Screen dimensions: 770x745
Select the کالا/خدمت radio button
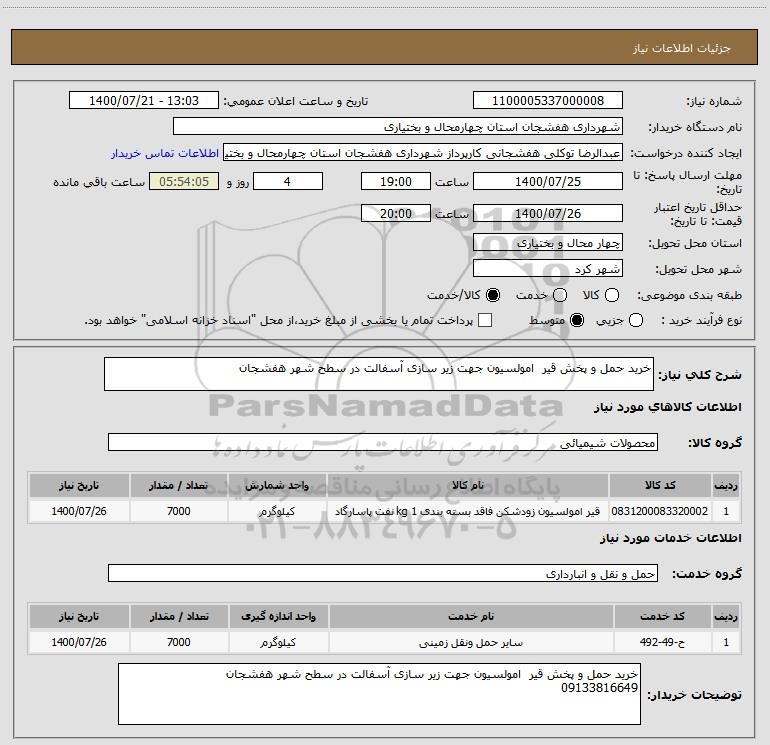point(493,295)
